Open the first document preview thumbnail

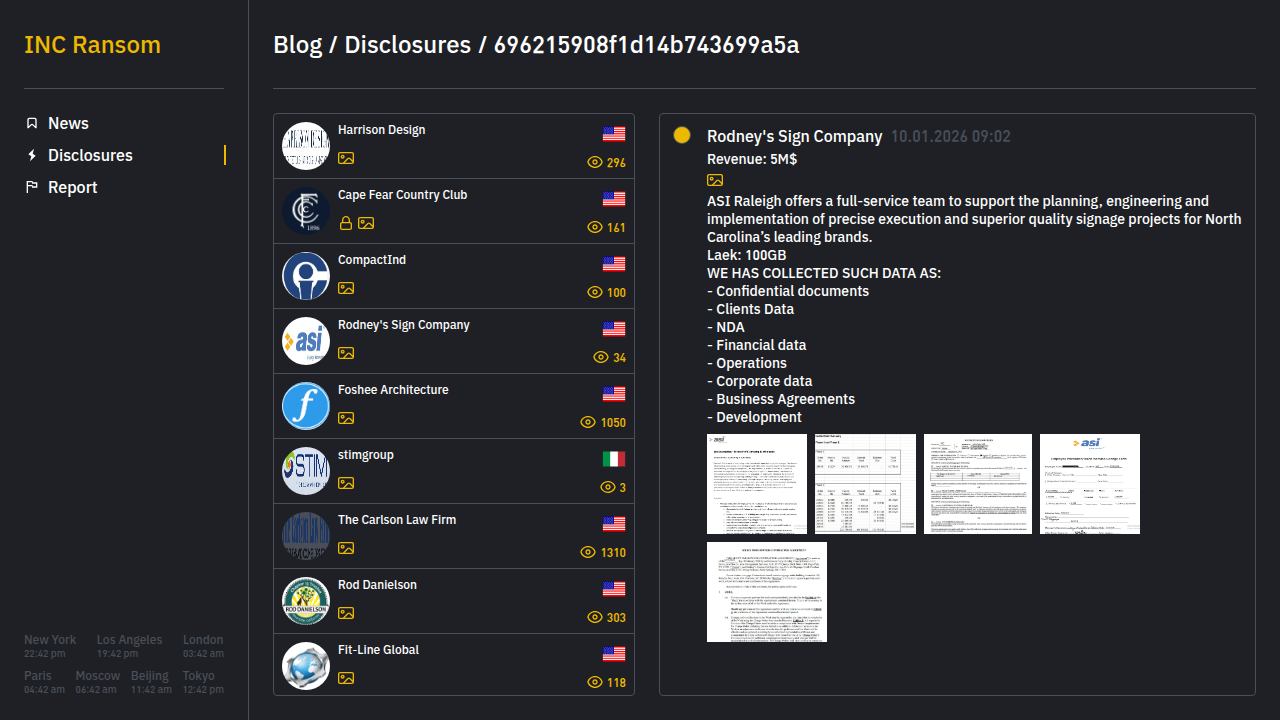click(757, 484)
